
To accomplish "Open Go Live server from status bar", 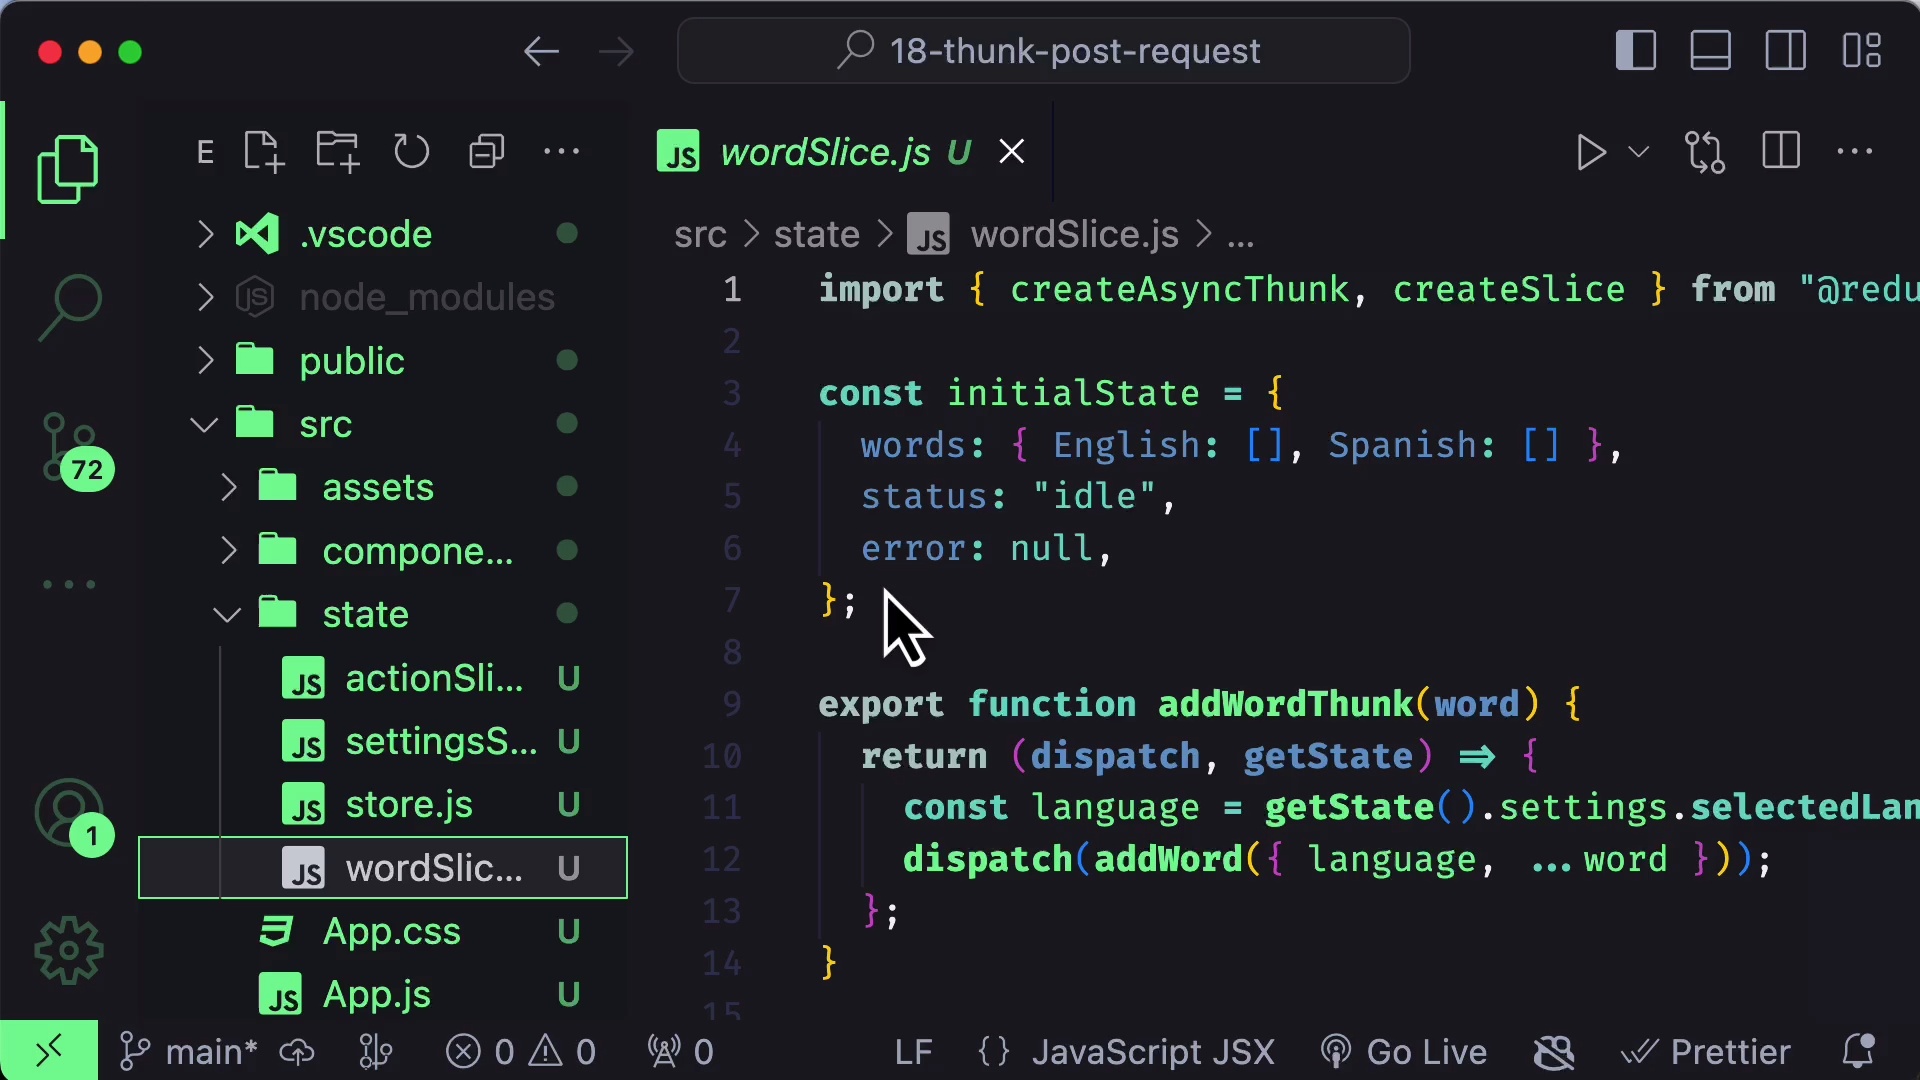I will [x=1405, y=1052].
